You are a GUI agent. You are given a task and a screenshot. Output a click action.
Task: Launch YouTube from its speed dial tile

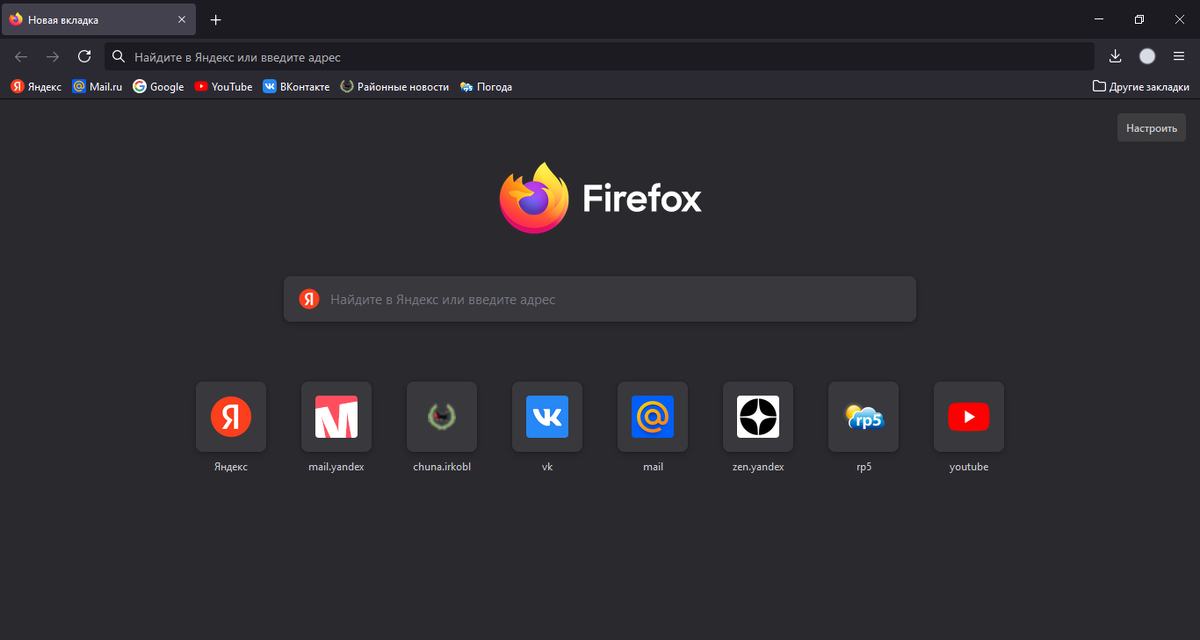tap(968, 417)
